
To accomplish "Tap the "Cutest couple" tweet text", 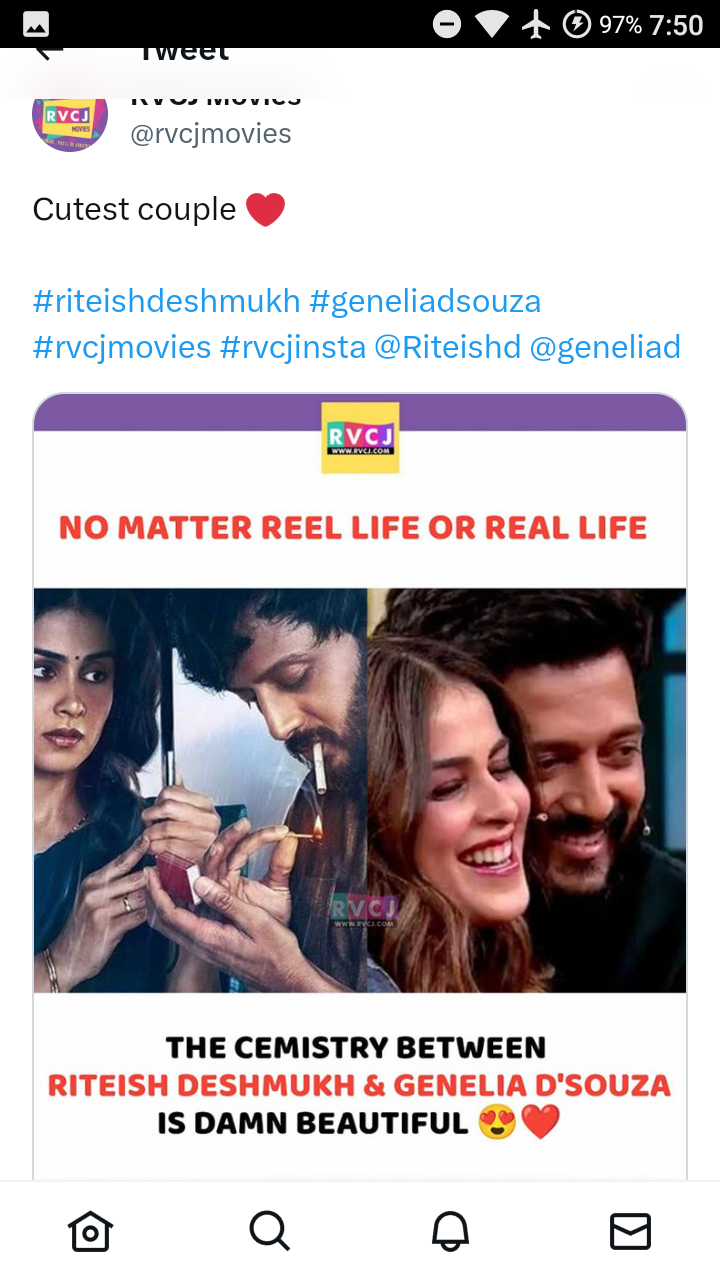I will pyautogui.click(x=134, y=209).
